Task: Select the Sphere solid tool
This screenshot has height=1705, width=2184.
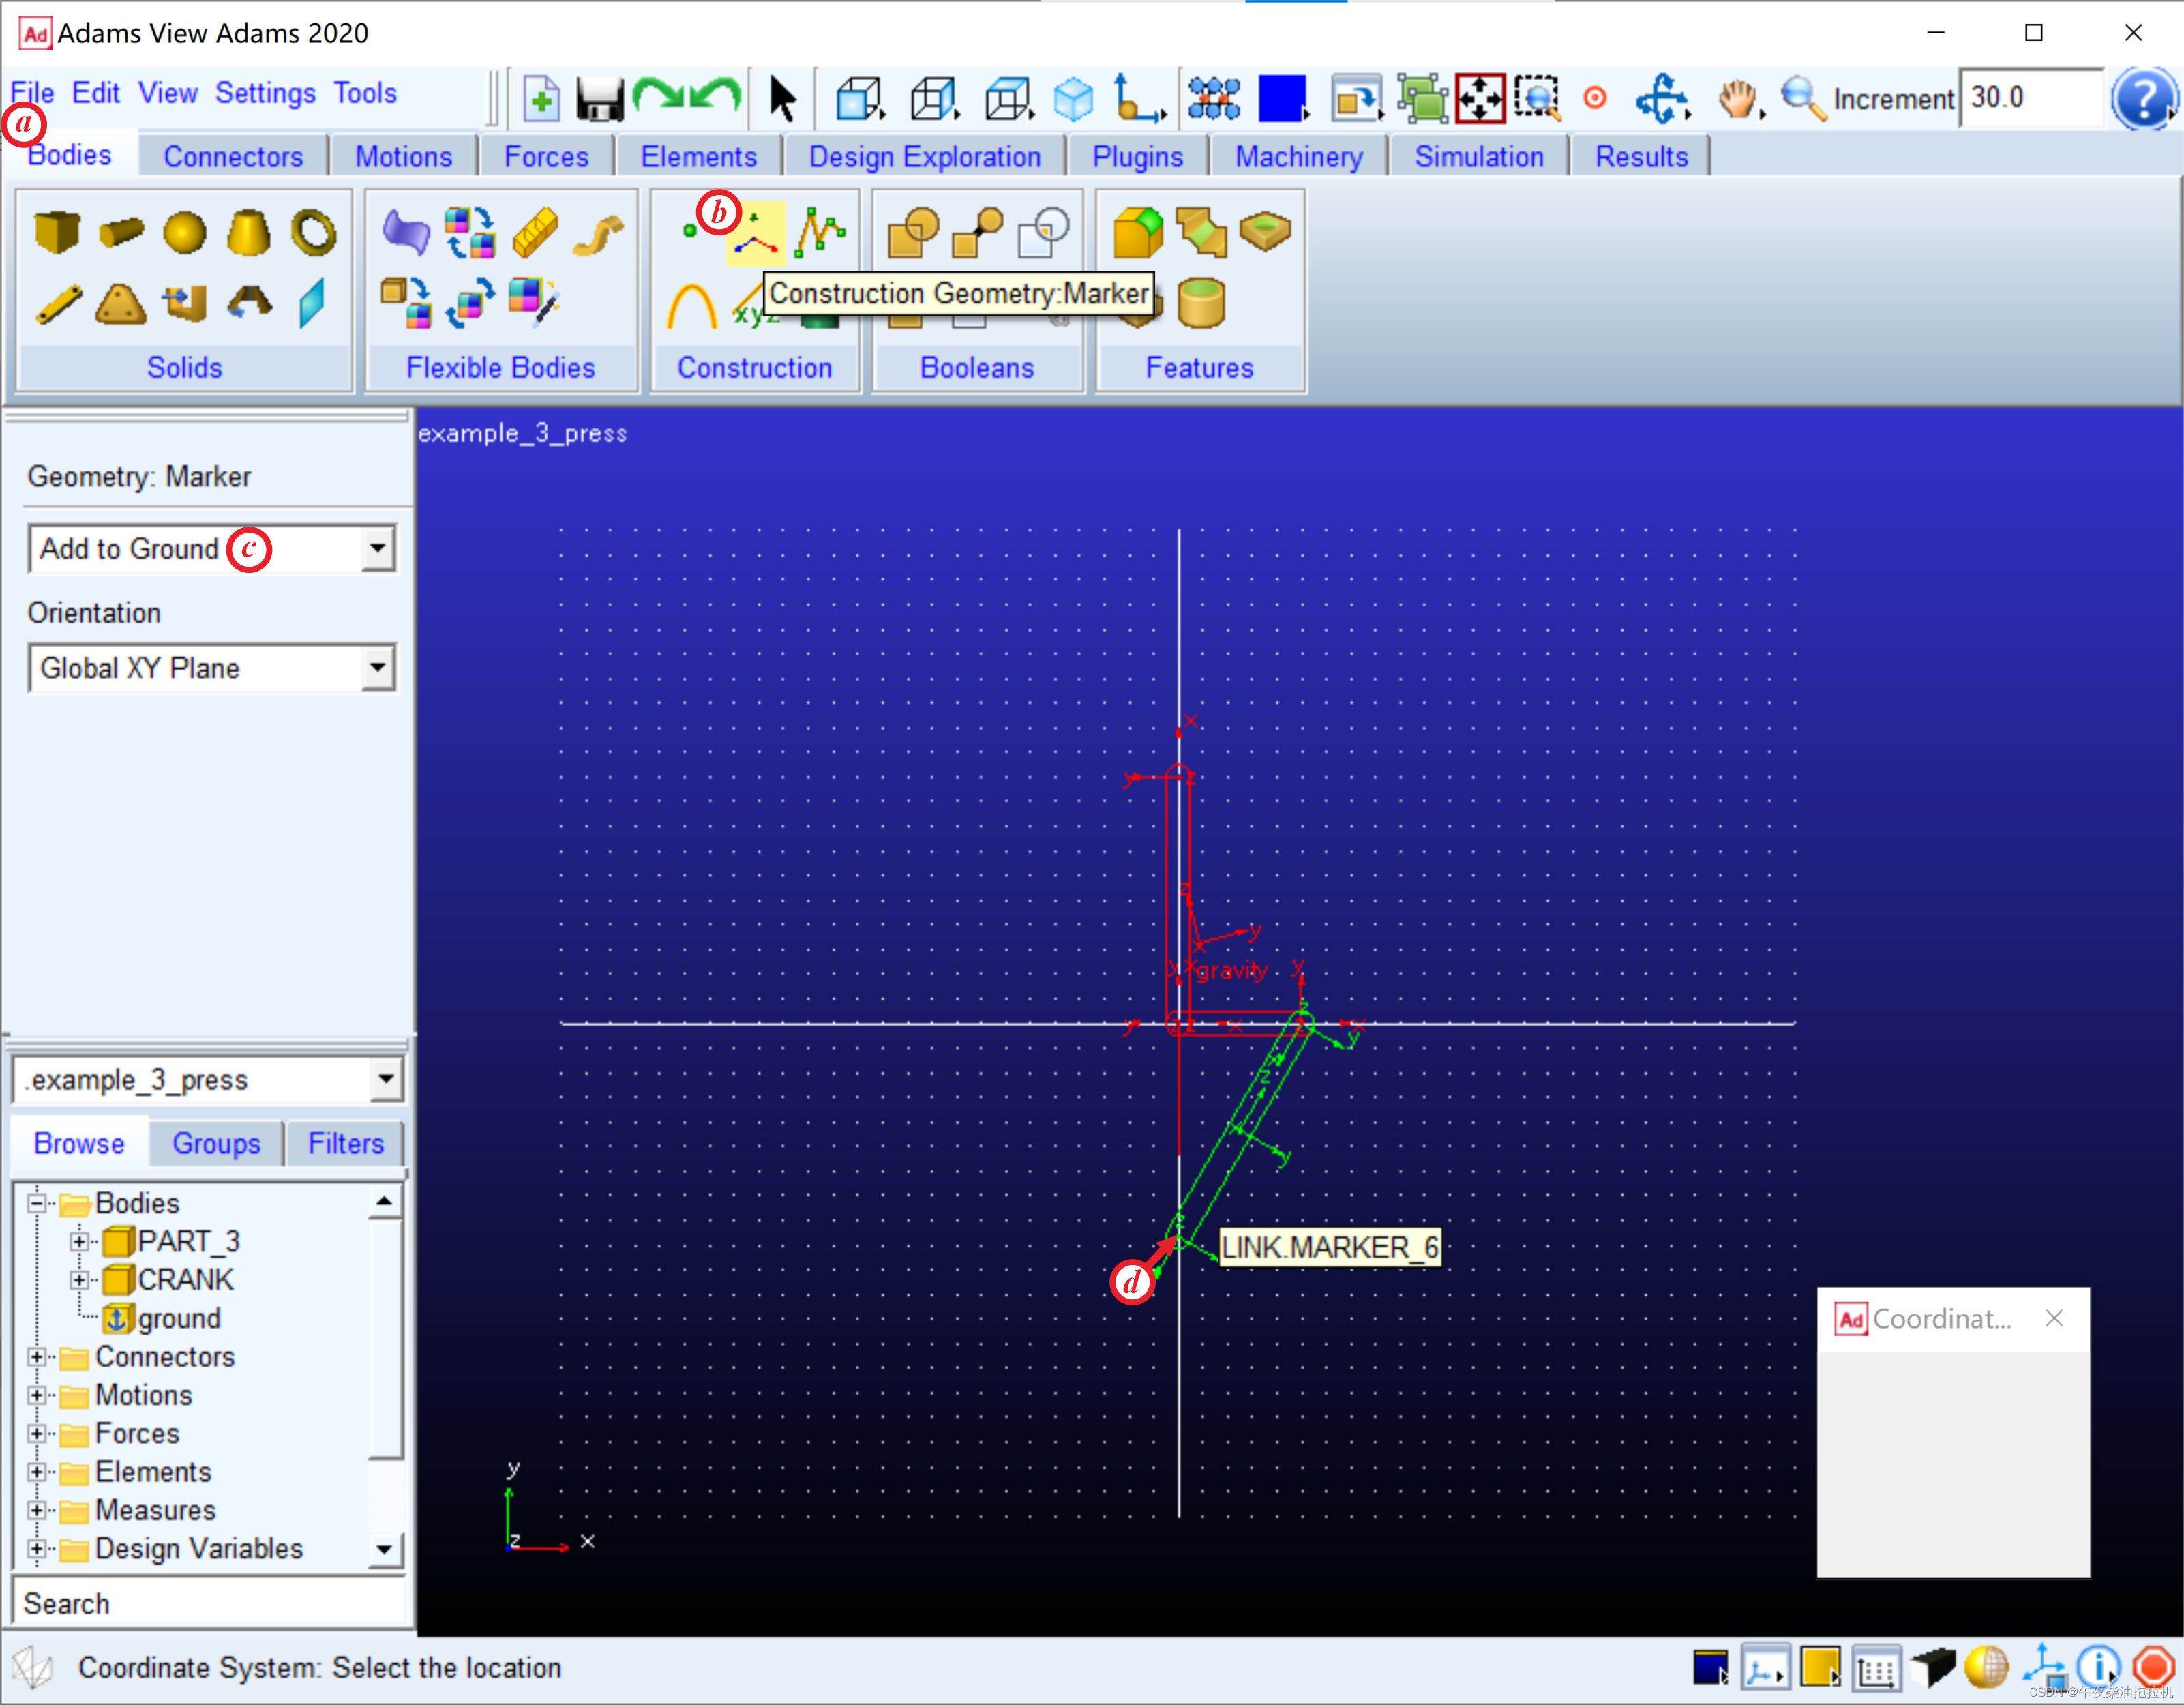Action: coord(185,232)
